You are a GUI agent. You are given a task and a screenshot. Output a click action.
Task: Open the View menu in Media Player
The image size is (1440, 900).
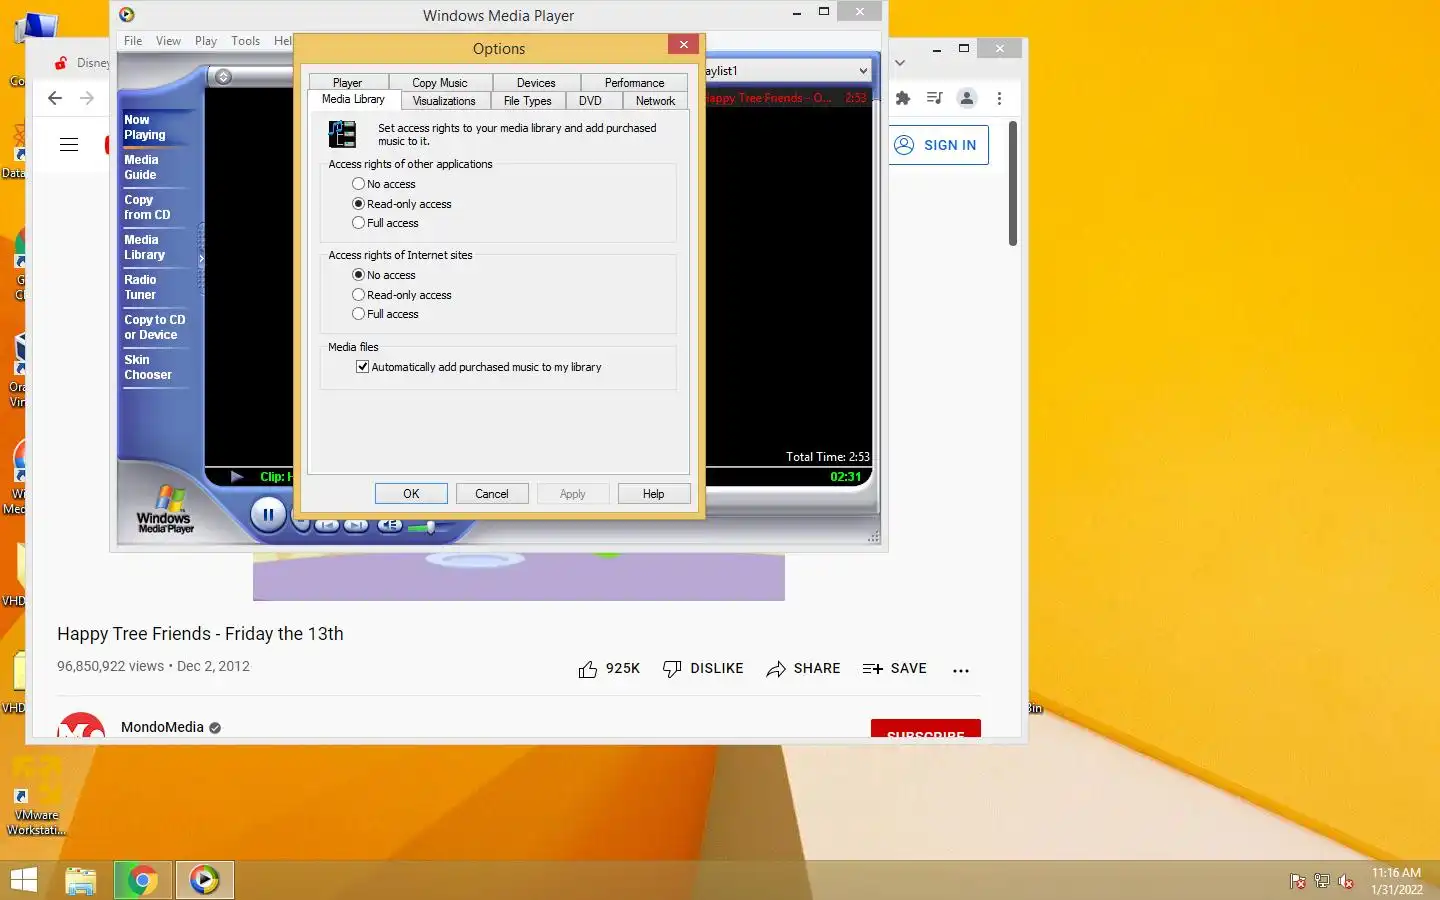click(168, 41)
